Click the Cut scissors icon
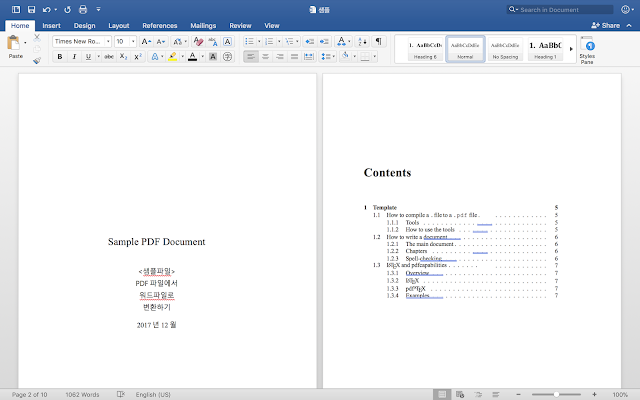The height and width of the screenshot is (400, 640). pos(37,38)
